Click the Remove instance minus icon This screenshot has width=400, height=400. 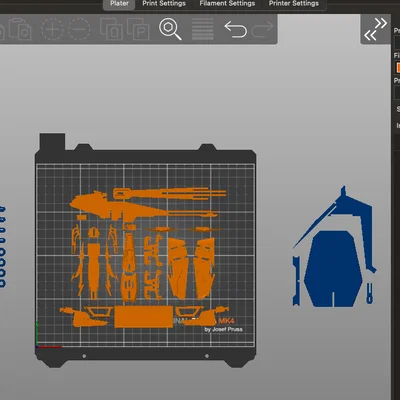(x=79, y=29)
